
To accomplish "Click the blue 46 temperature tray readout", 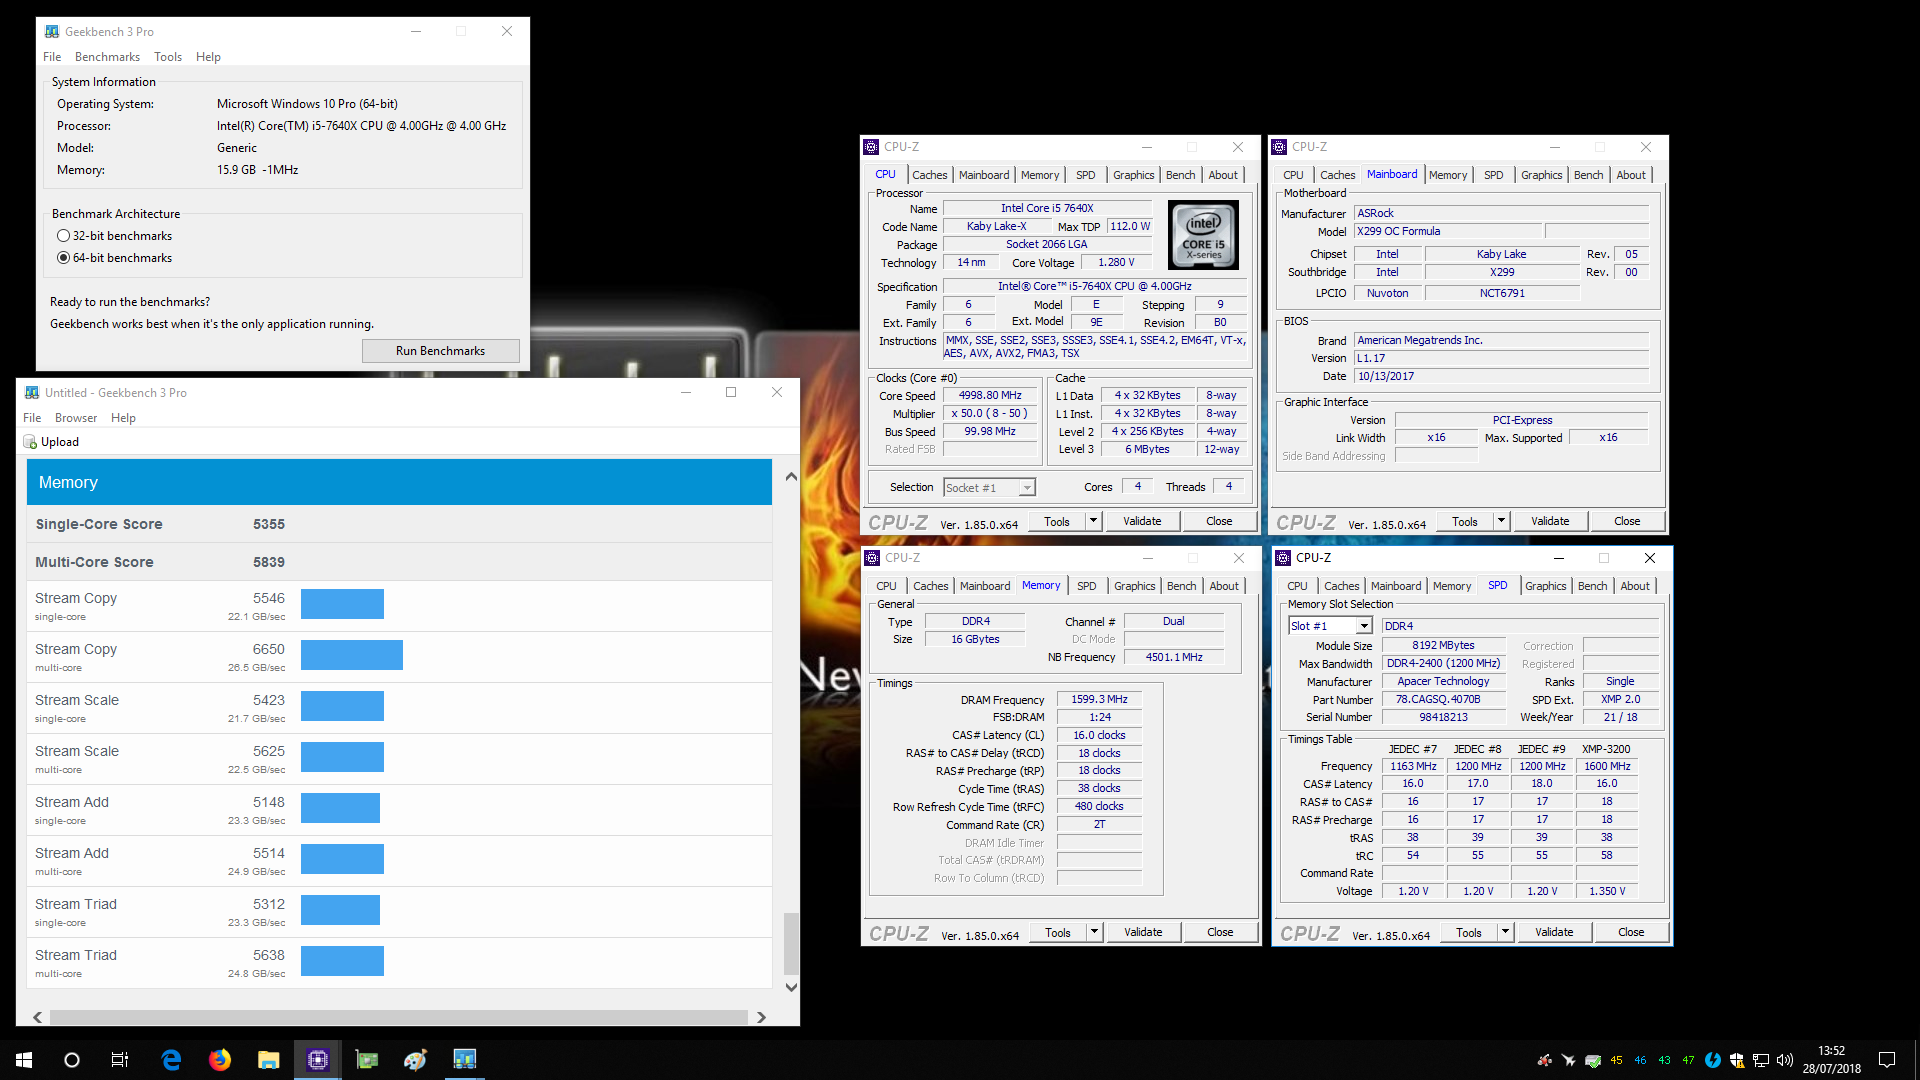I will pos(1640,1060).
